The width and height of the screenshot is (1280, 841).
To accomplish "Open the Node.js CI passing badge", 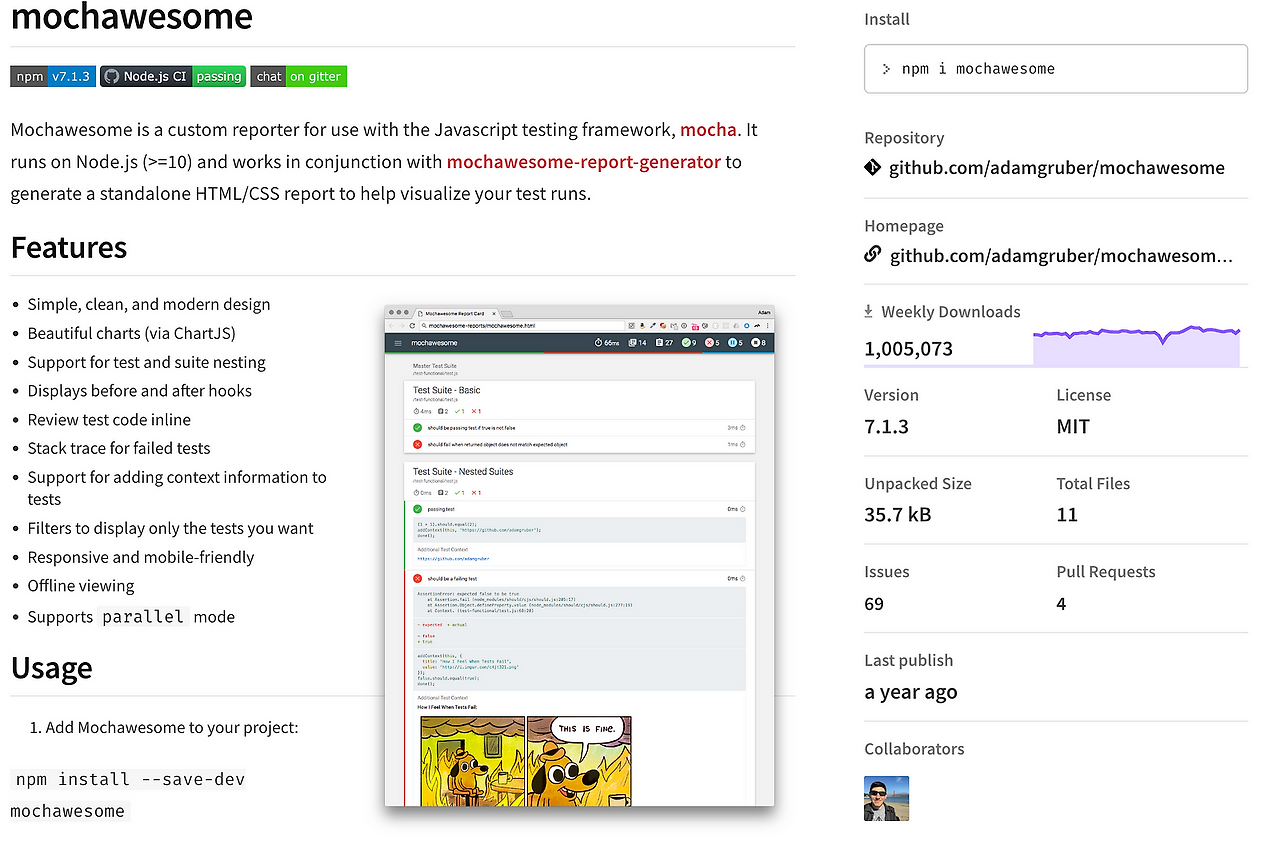I will pos(173,76).
